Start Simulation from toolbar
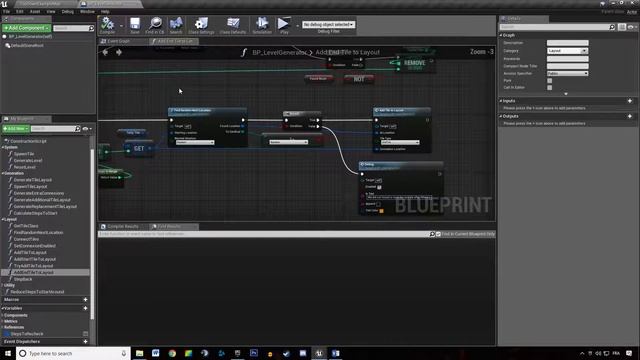This screenshot has height=360, width=640. tap(262, 25)
